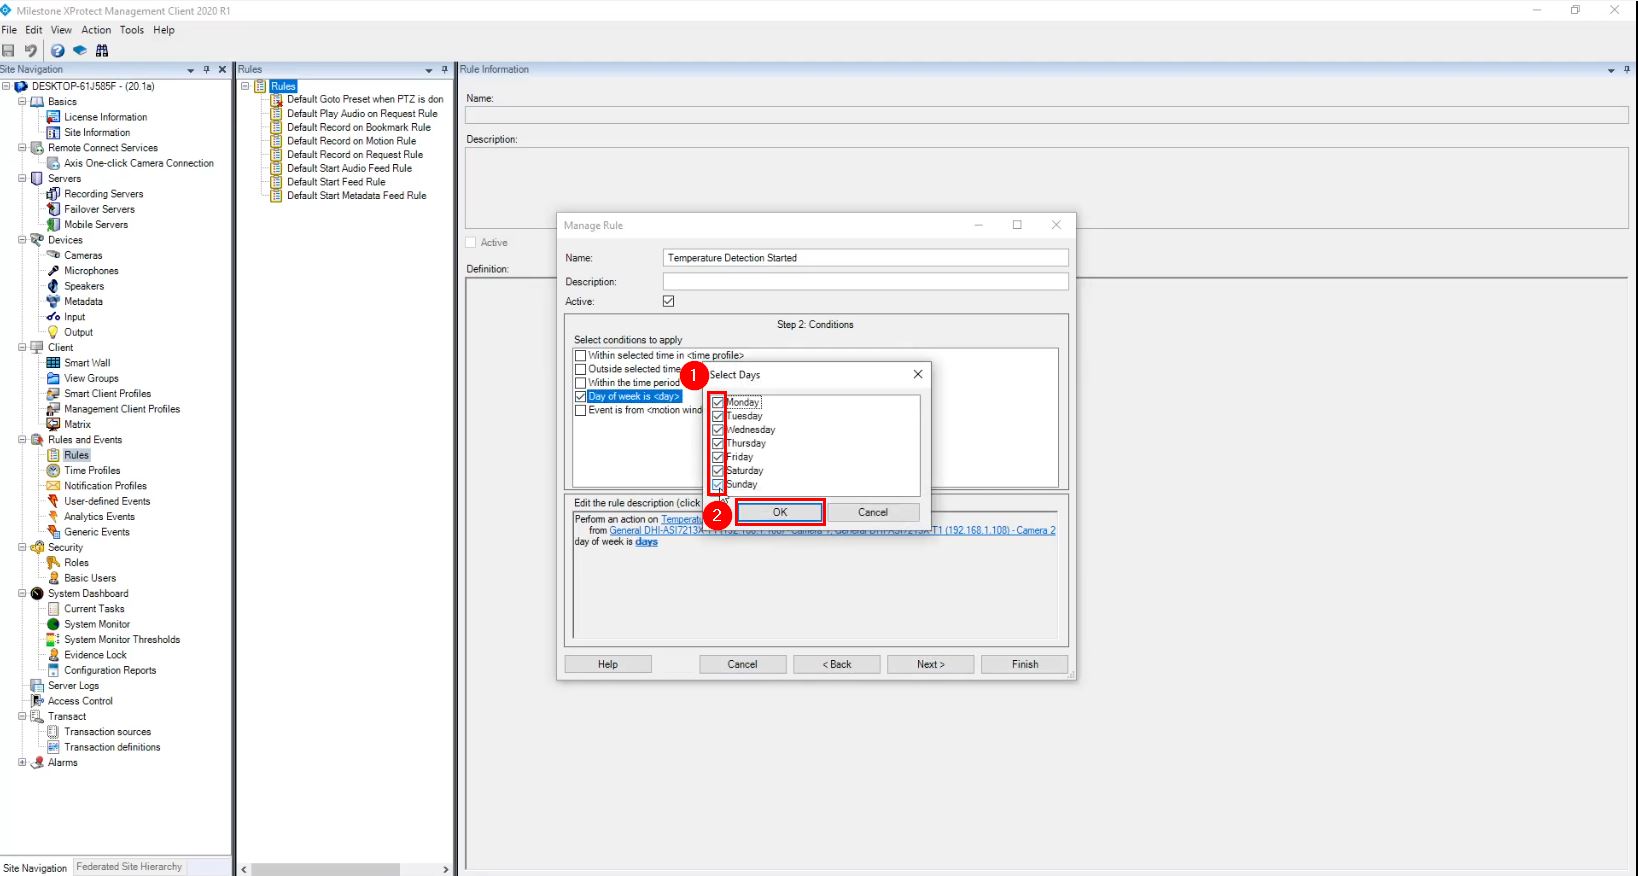The image size is (1638, 876).
Task: Open the Edit menu
Action: 34,30
